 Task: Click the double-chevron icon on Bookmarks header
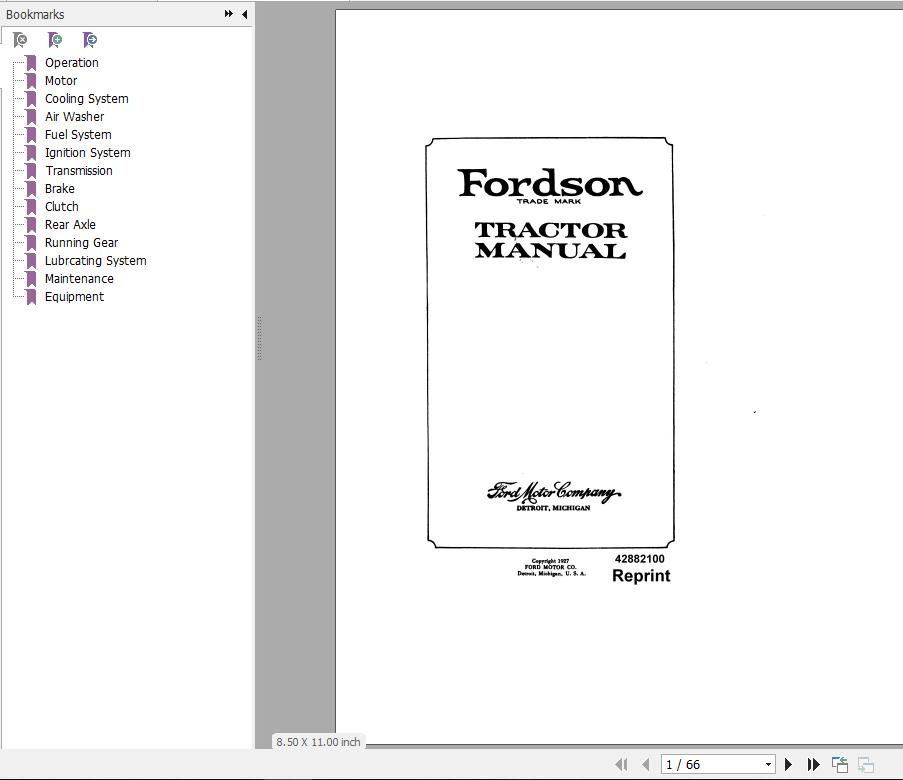pos(228,14)
